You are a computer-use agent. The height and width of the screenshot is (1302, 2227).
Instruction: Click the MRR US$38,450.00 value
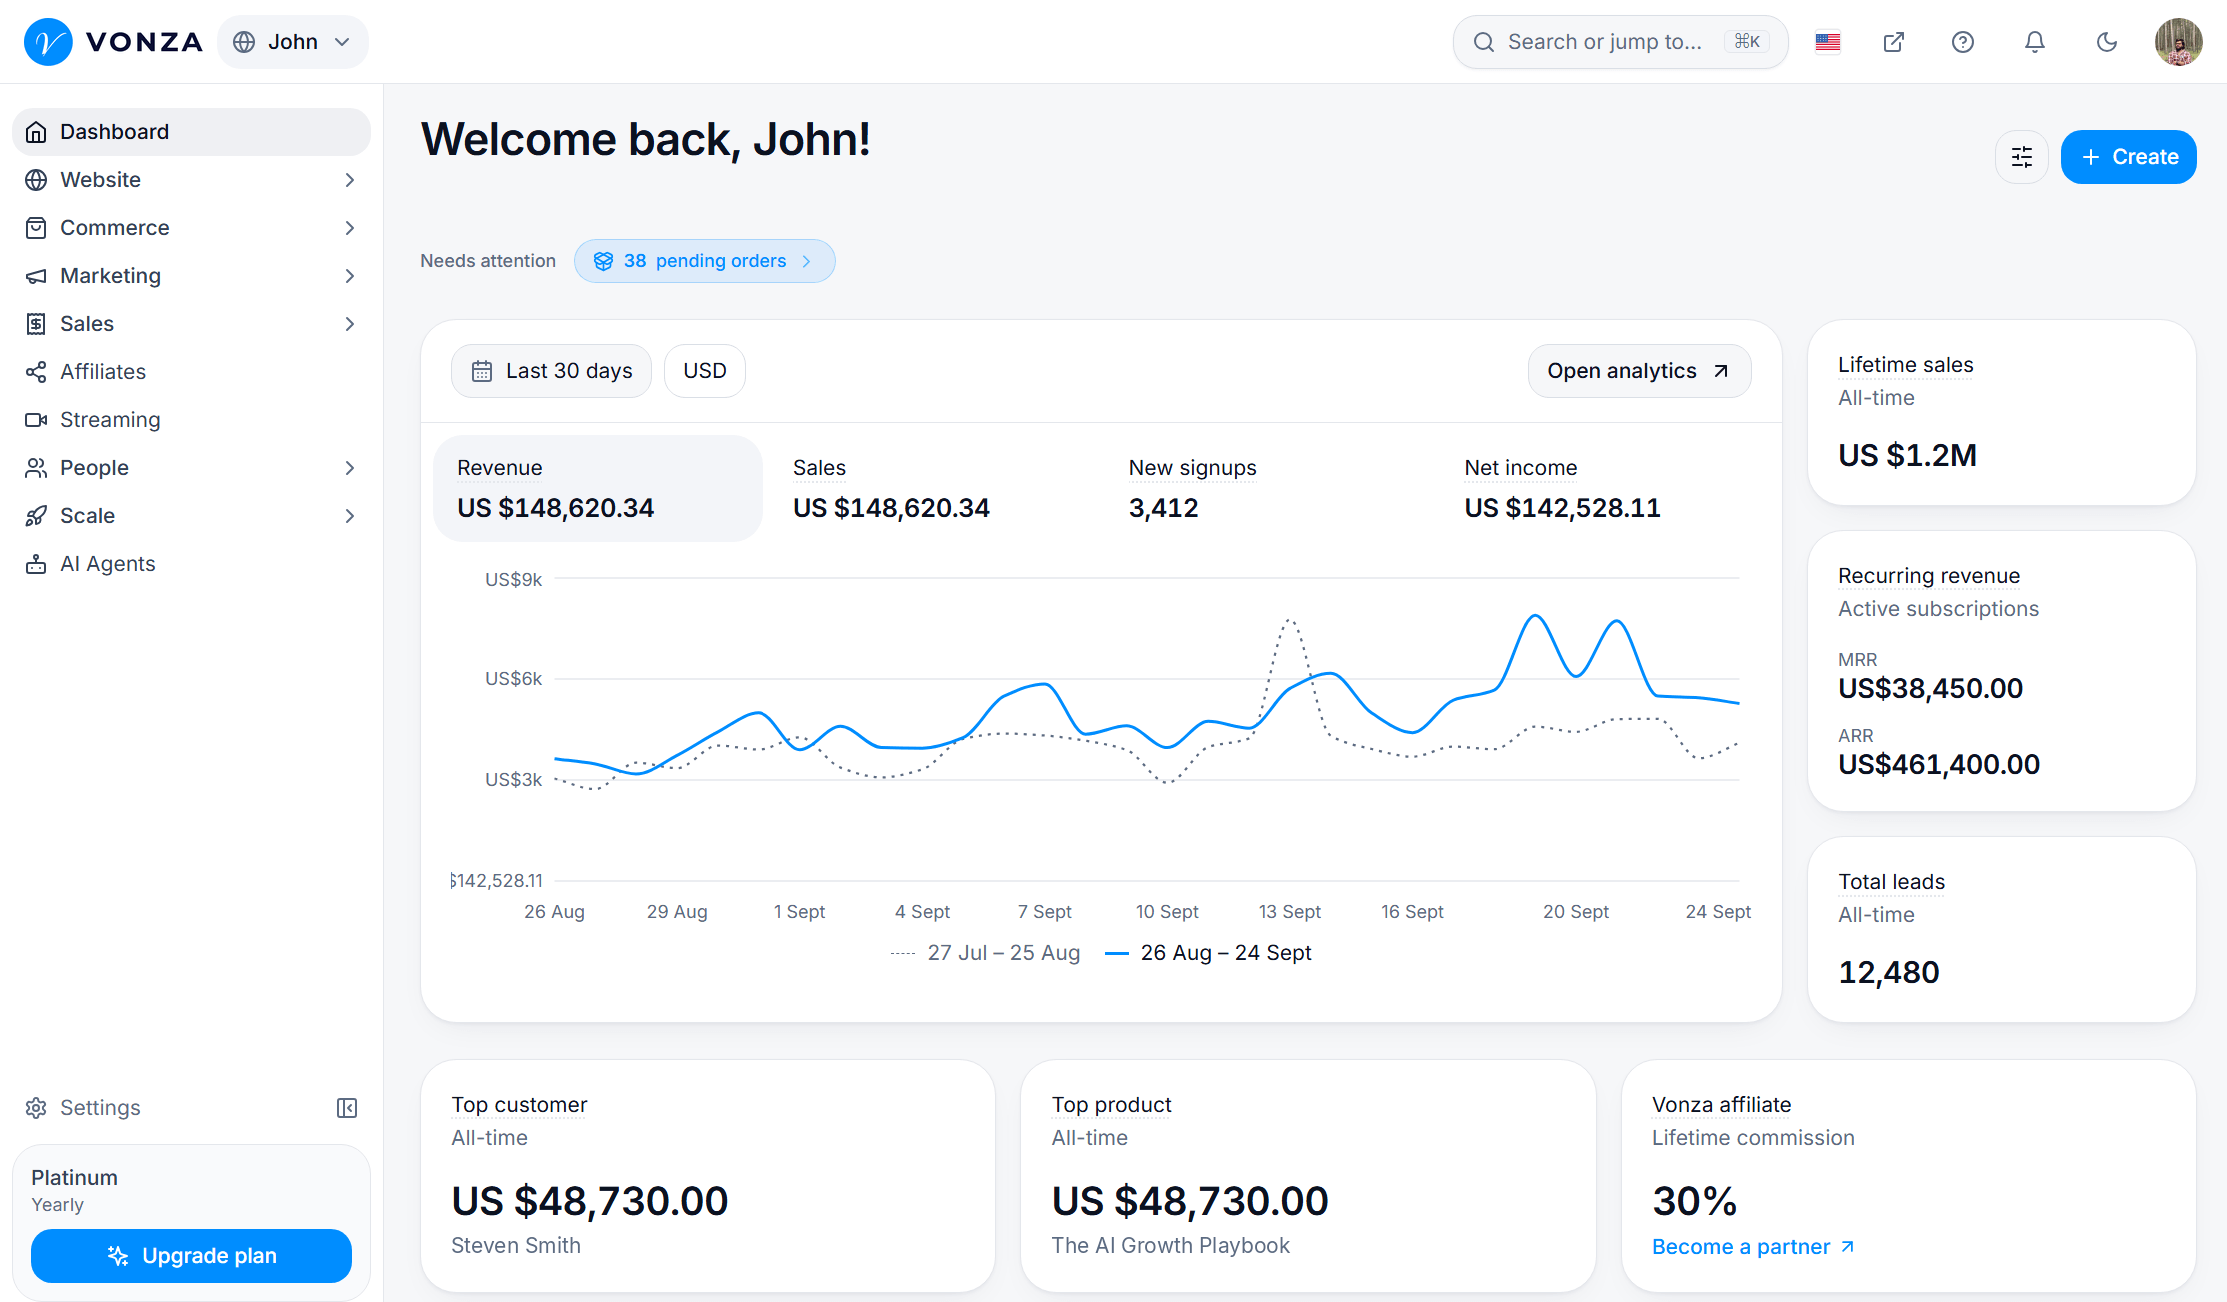pos(1930,688)
